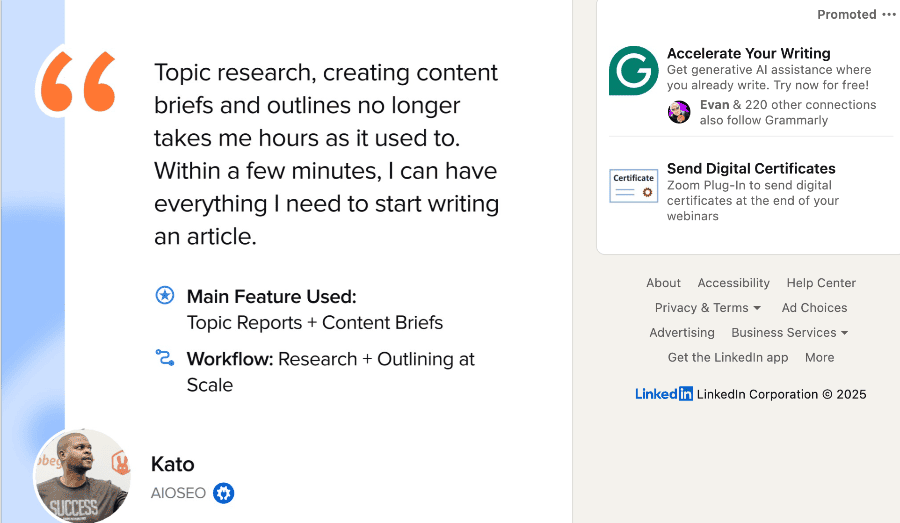Open the Promoted ad options ellipsis menu

tap(889, 14)
